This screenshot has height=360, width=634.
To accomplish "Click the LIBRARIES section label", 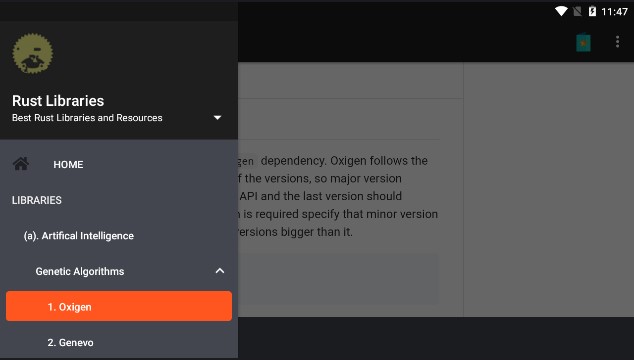I will [37, 200].
